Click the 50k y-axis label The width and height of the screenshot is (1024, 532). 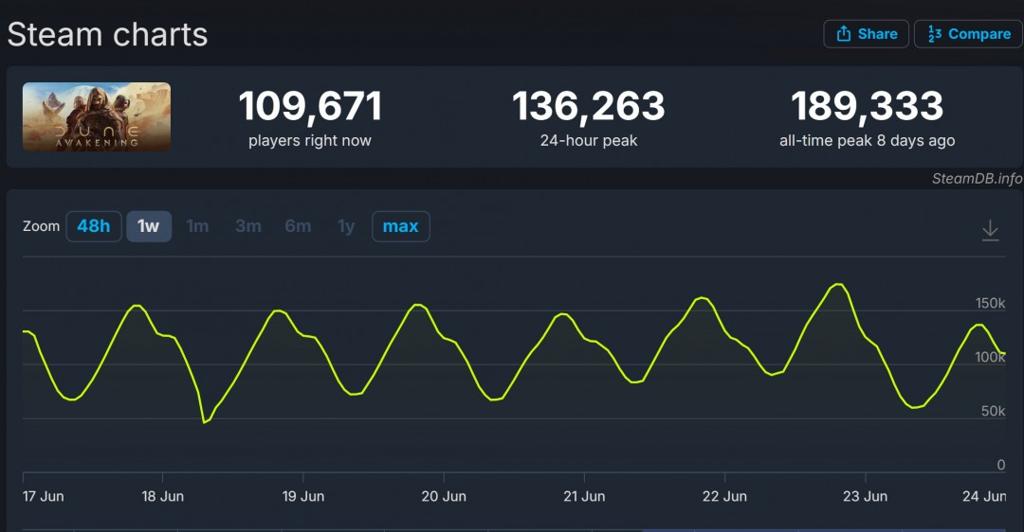993,411
